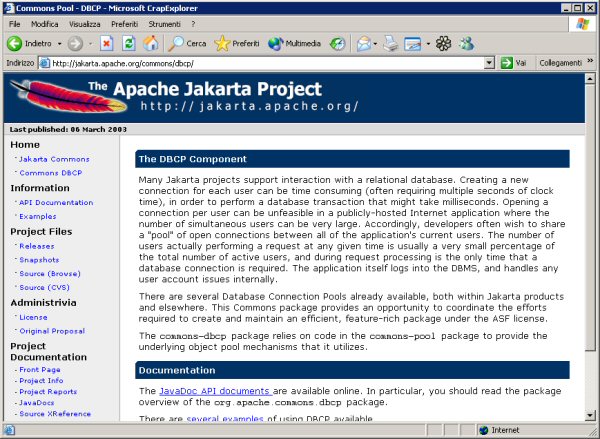Image resolution: width=600 pixels, height=439 pixels.
Task: Open the Visualizza menu
Action: pyautogui.click(x=85, y=24)
